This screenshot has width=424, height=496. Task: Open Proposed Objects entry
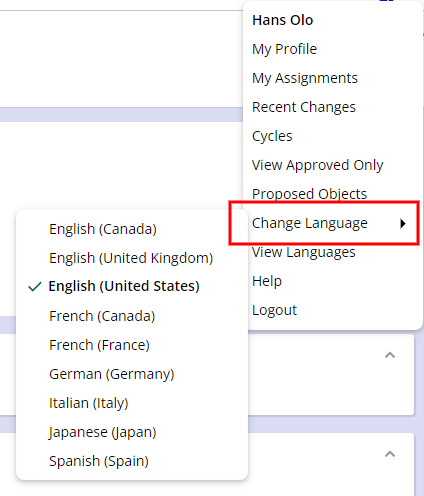point(309,194)
